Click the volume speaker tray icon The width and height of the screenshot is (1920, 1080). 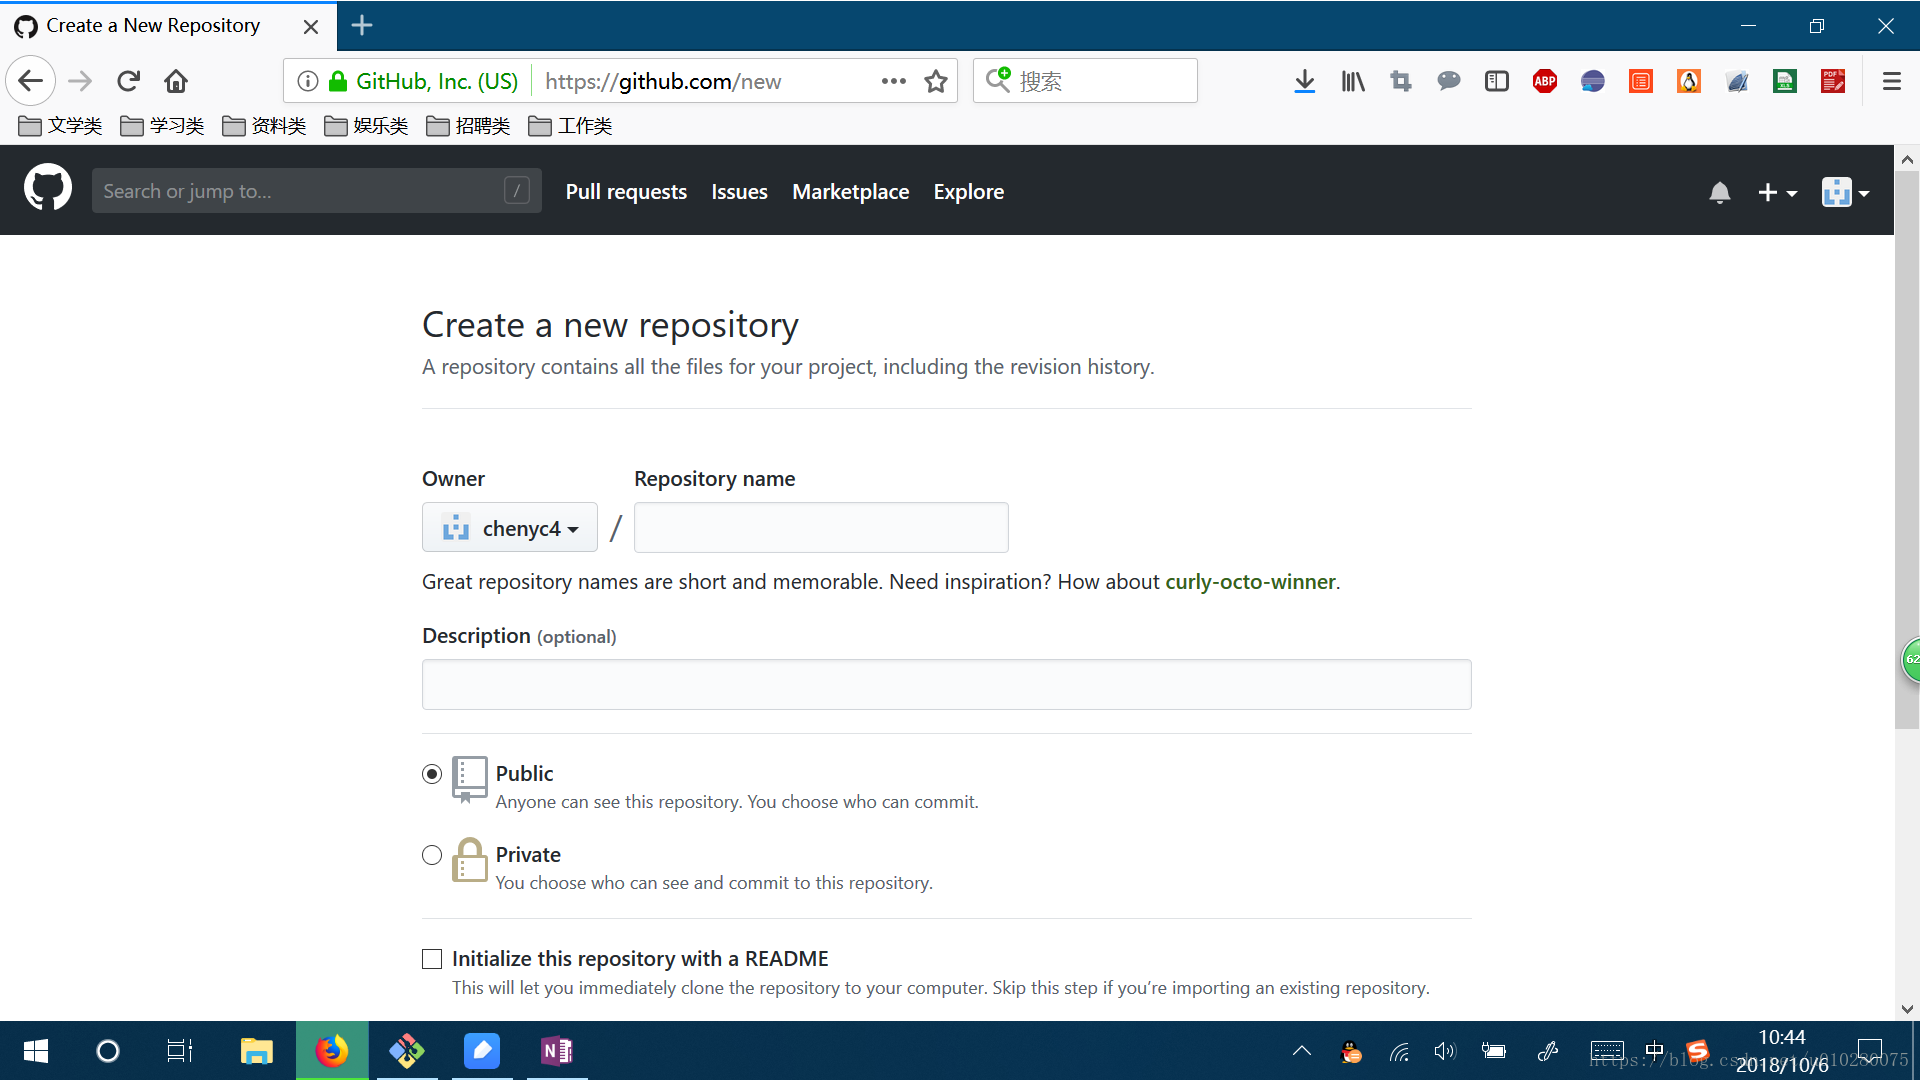1445,1051
